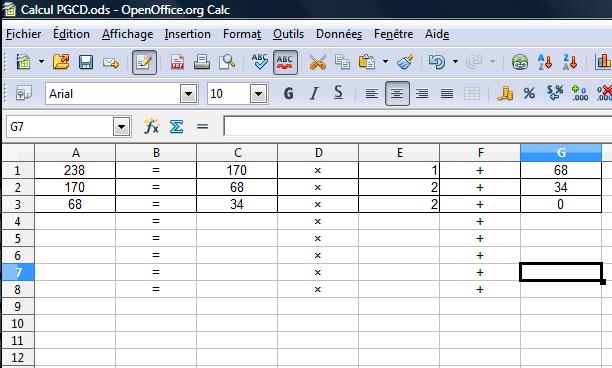Open the Fenêtre menu

[393, 34]
